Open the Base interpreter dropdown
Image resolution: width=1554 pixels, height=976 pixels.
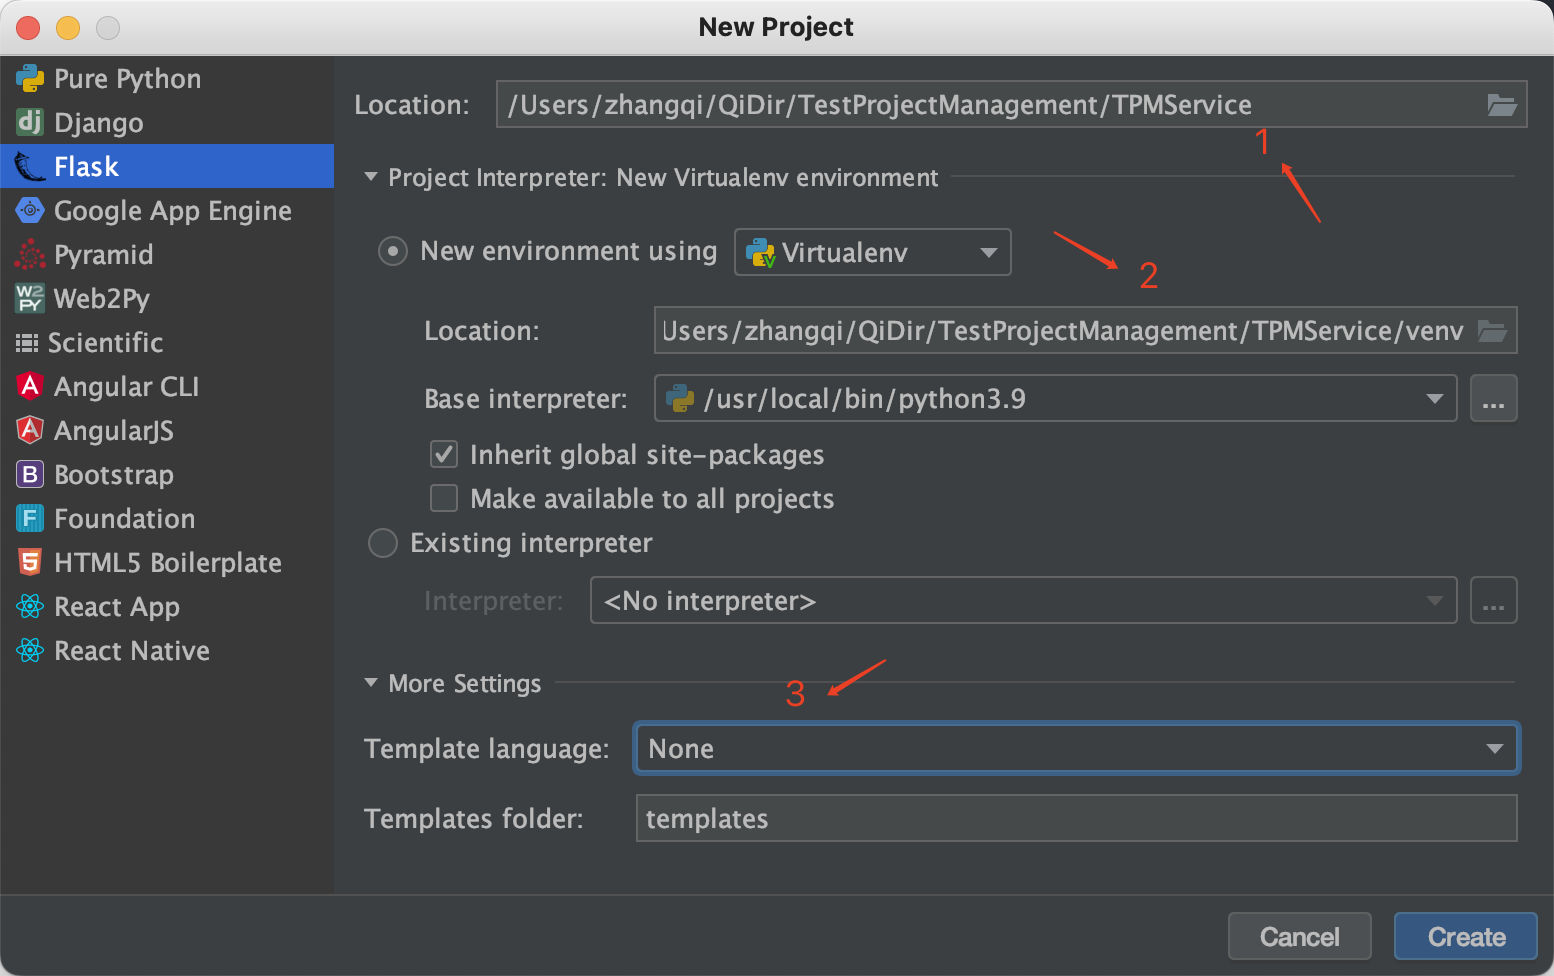[x=1056, y=398]
